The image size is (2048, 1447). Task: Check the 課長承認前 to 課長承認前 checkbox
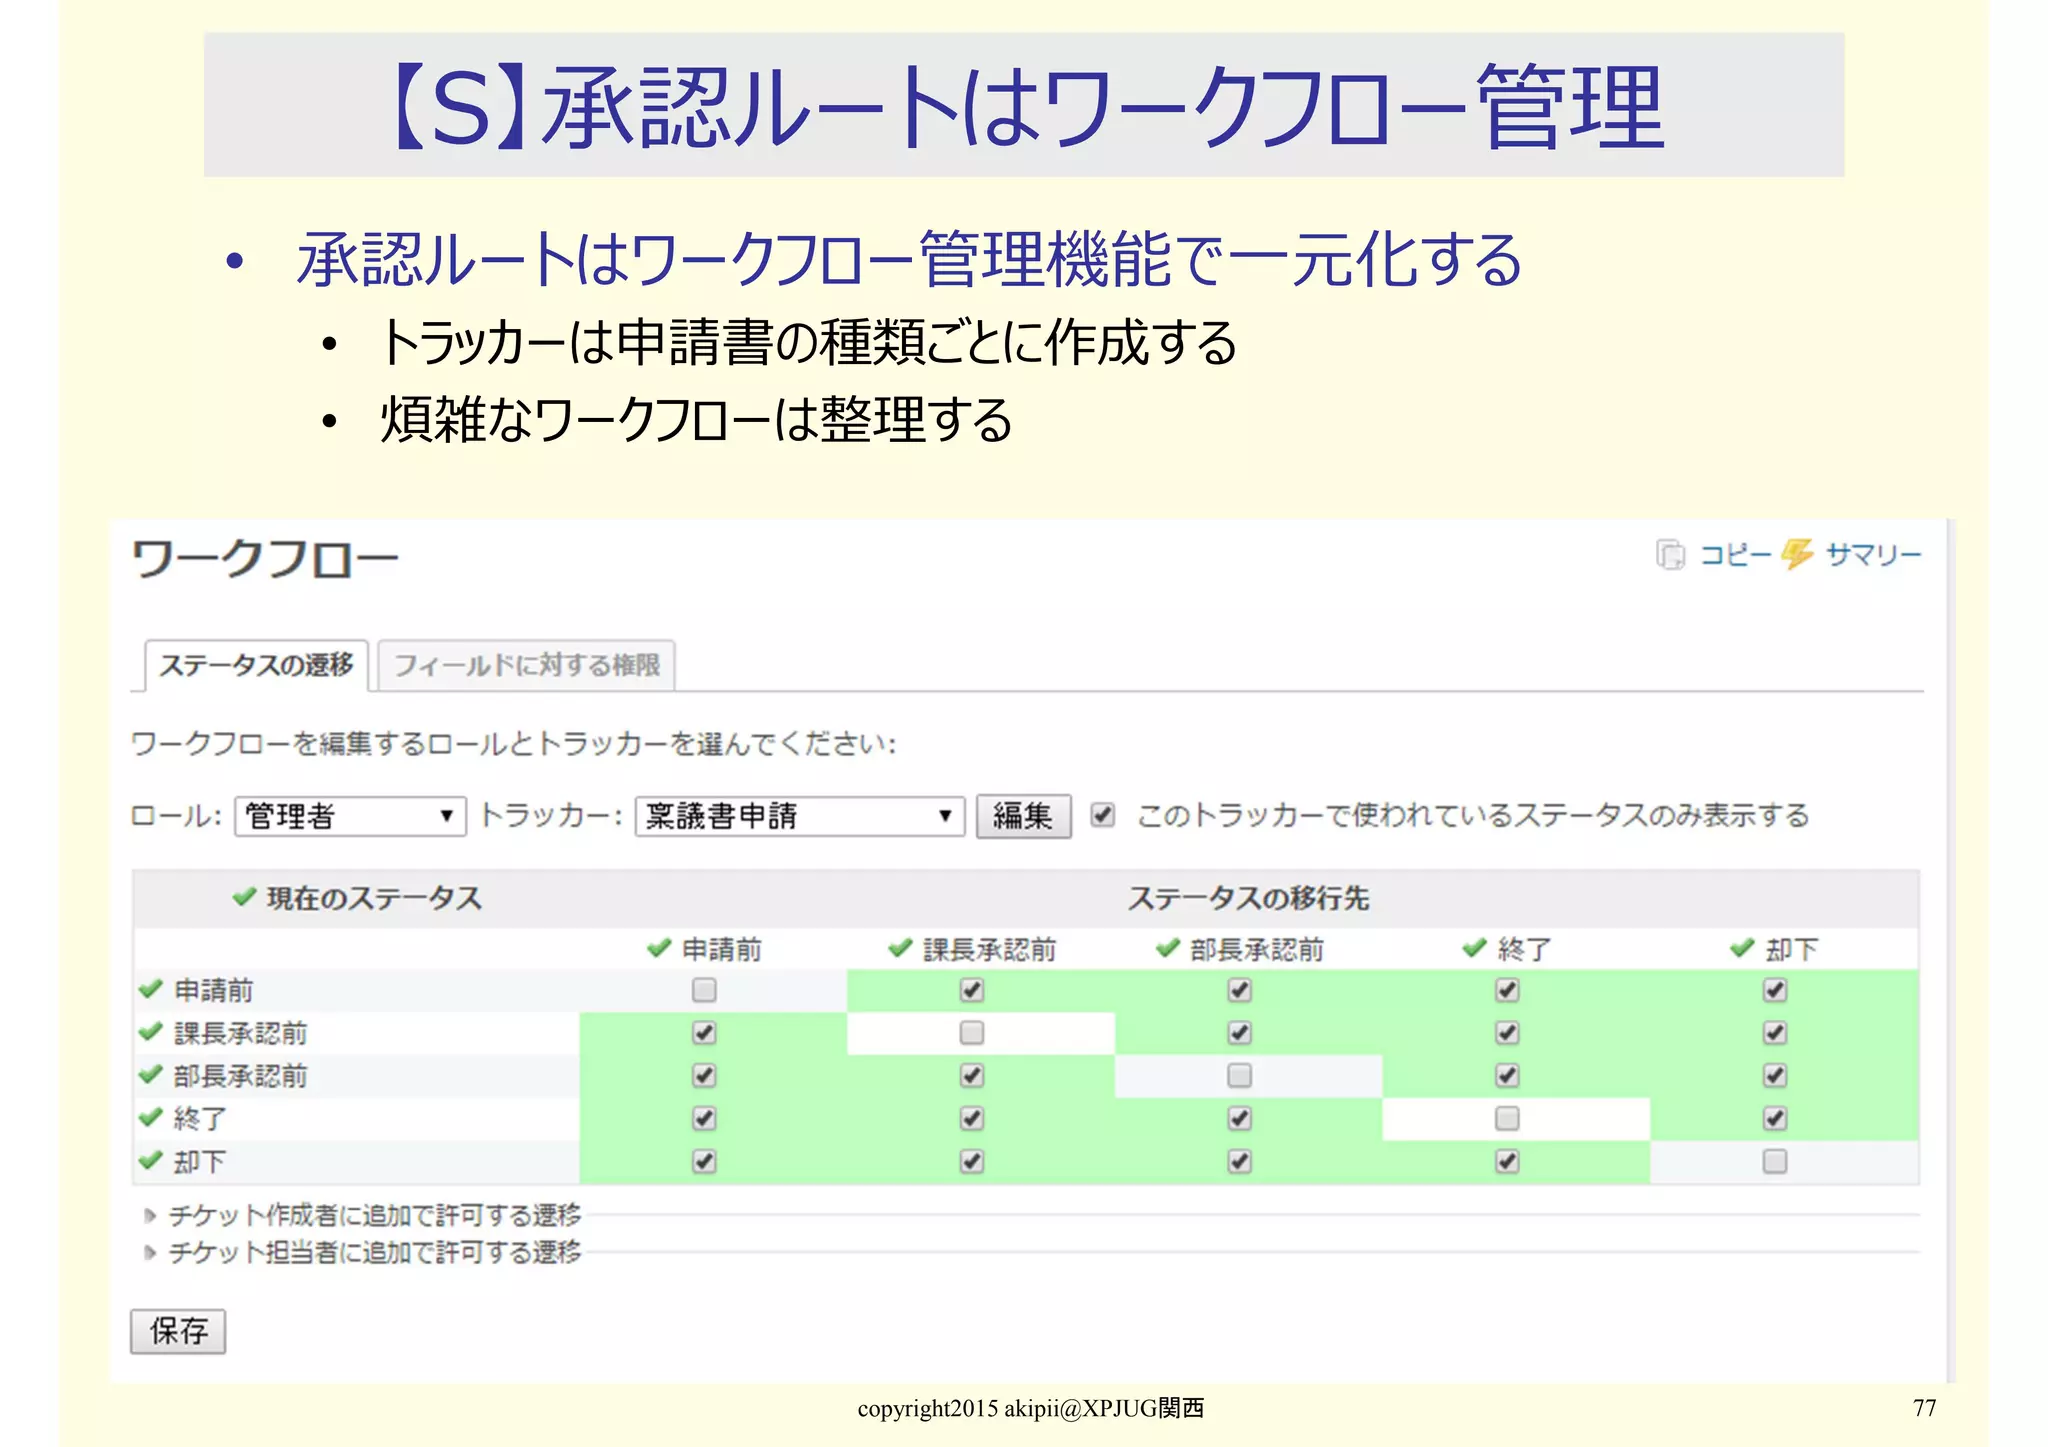point(972,1032)
